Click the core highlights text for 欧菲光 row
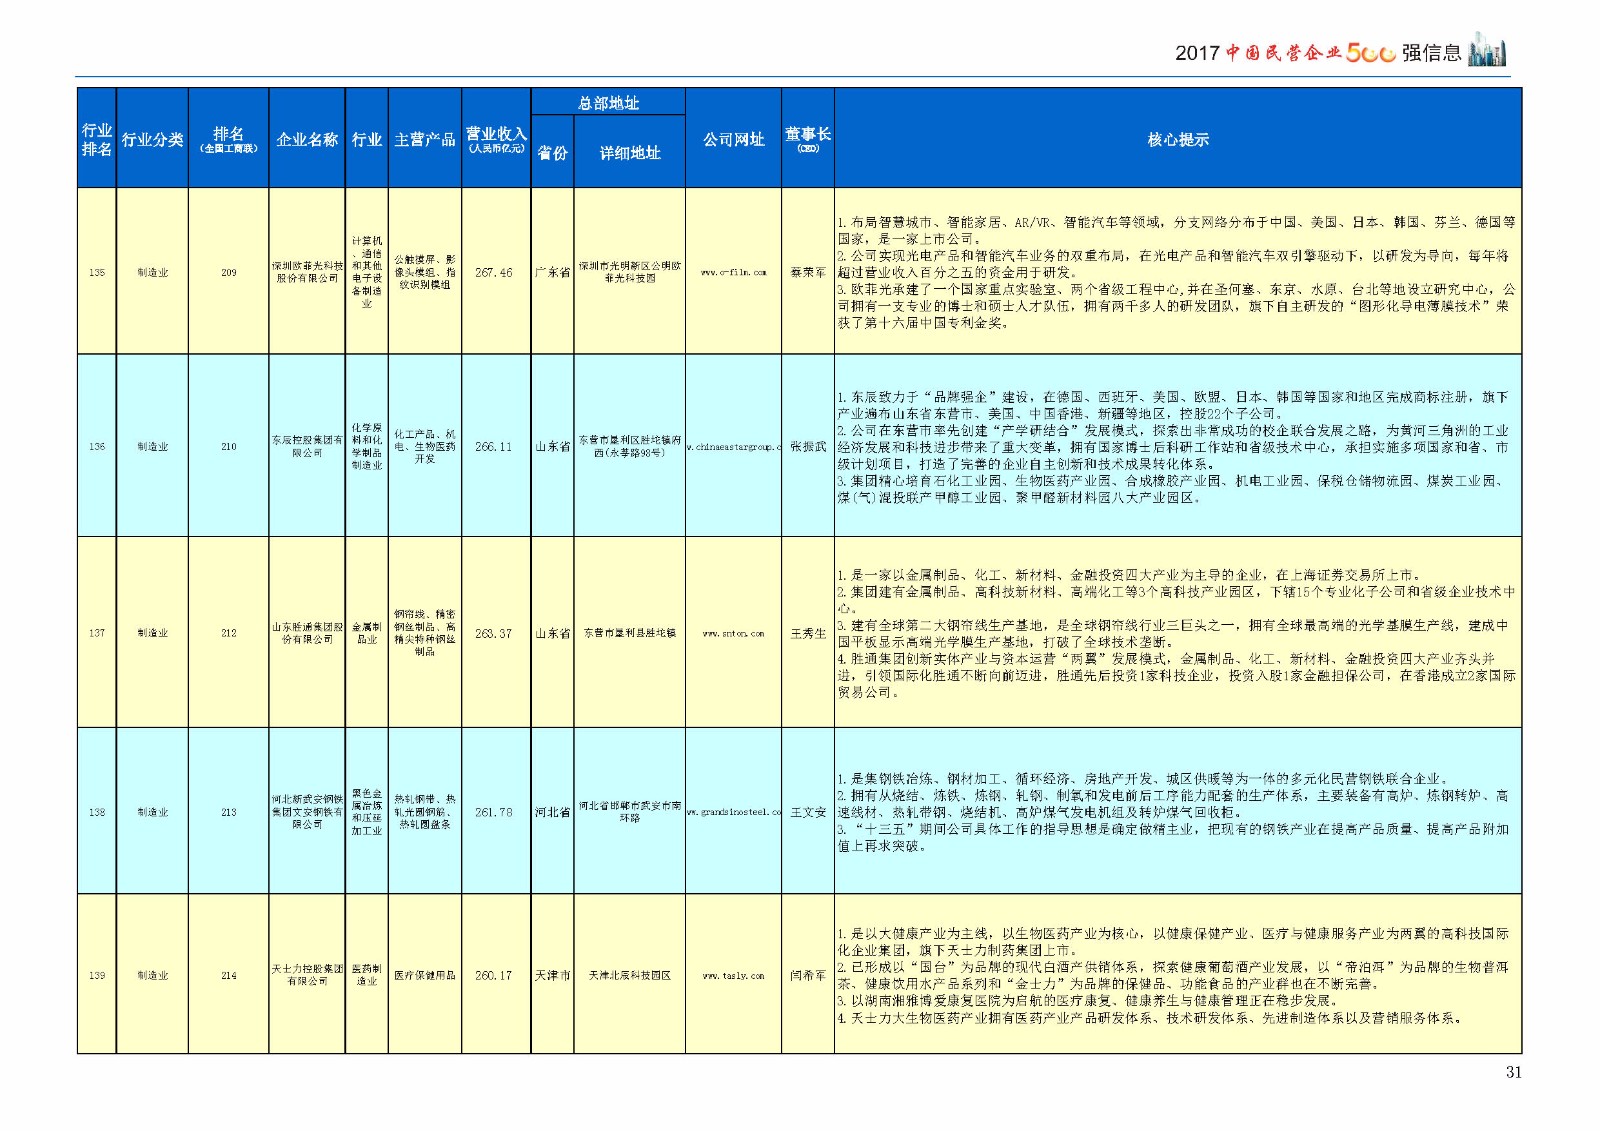Screen dimensions: 1600x1131 pos(1176,272)
